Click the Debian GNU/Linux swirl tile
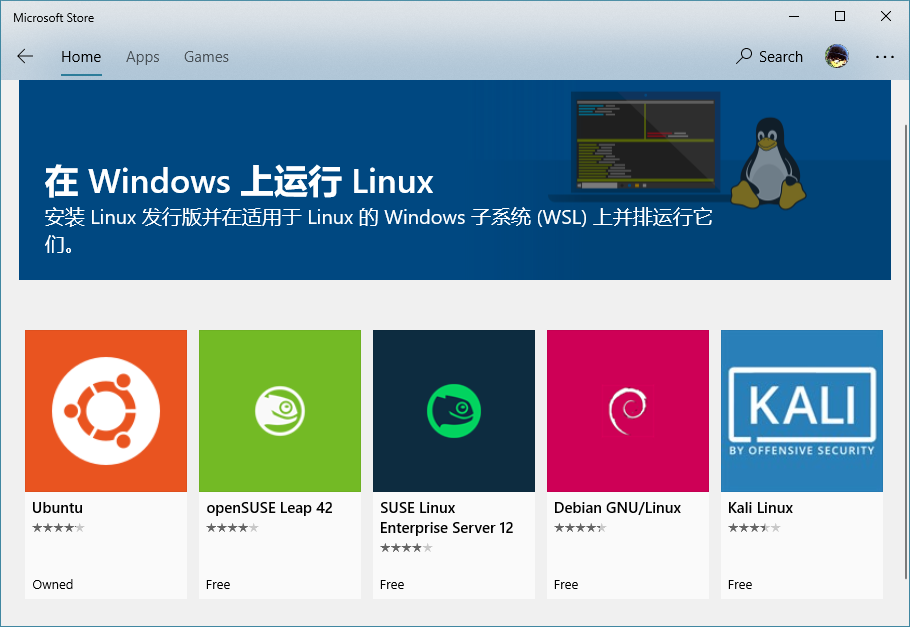 click(628, 410)
